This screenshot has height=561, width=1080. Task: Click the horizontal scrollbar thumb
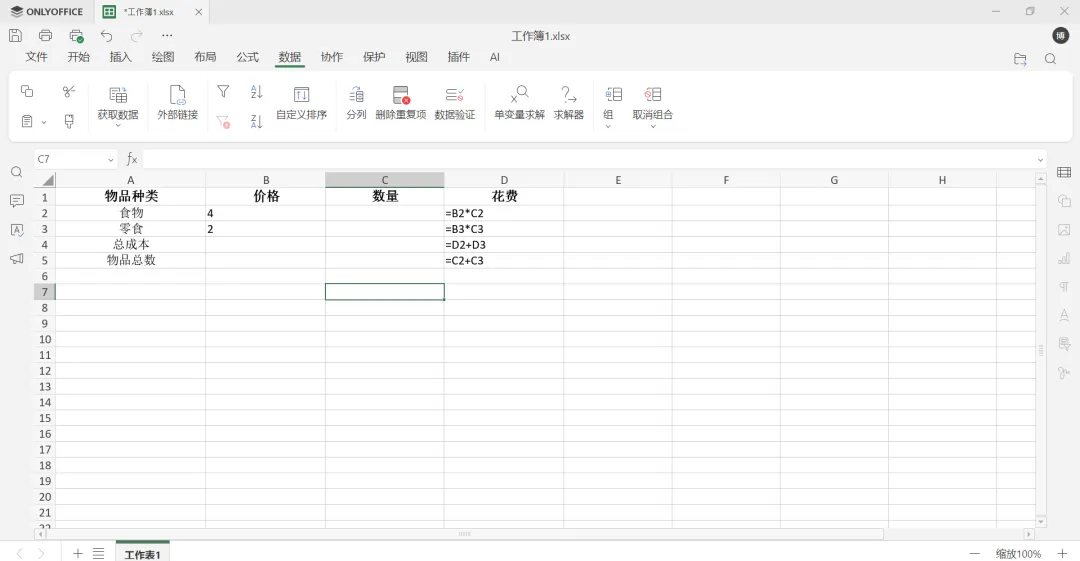[x=464, y=534]
